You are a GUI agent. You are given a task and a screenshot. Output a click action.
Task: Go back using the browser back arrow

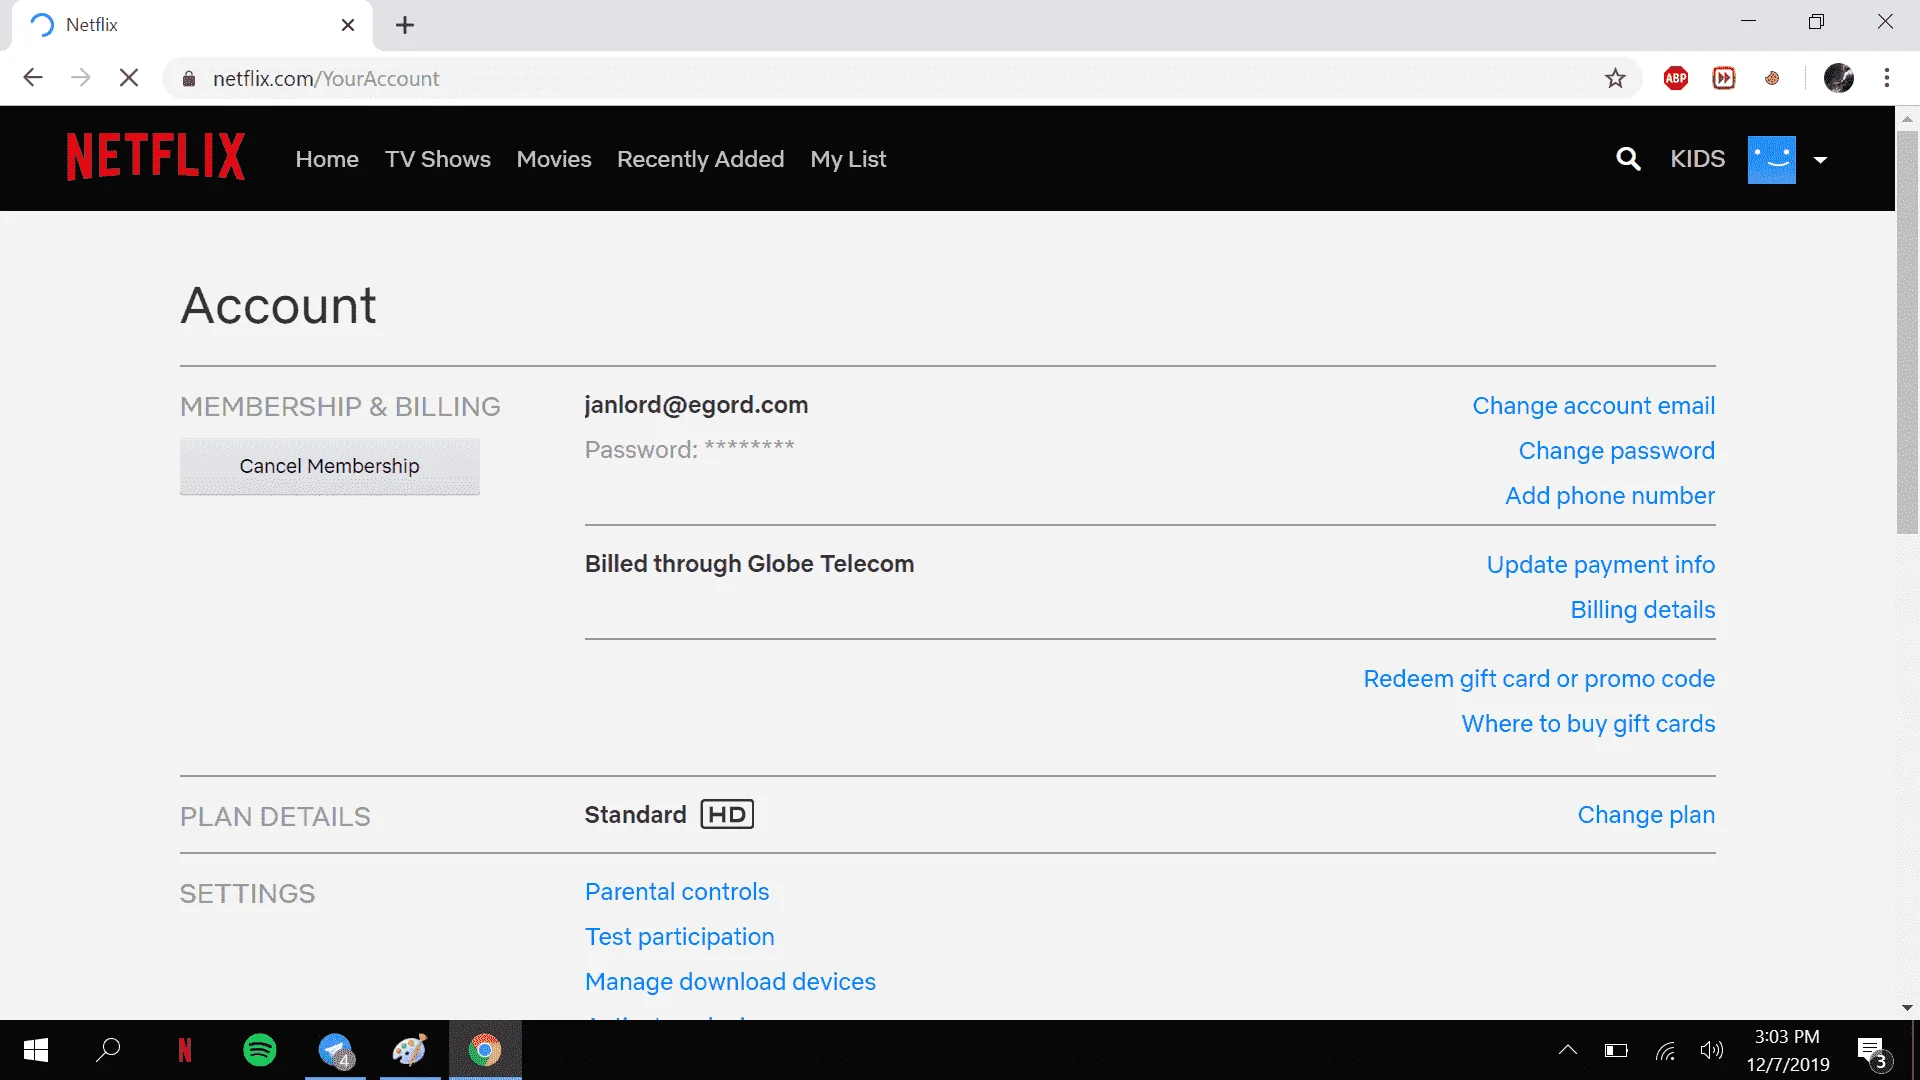pos(33,78)
